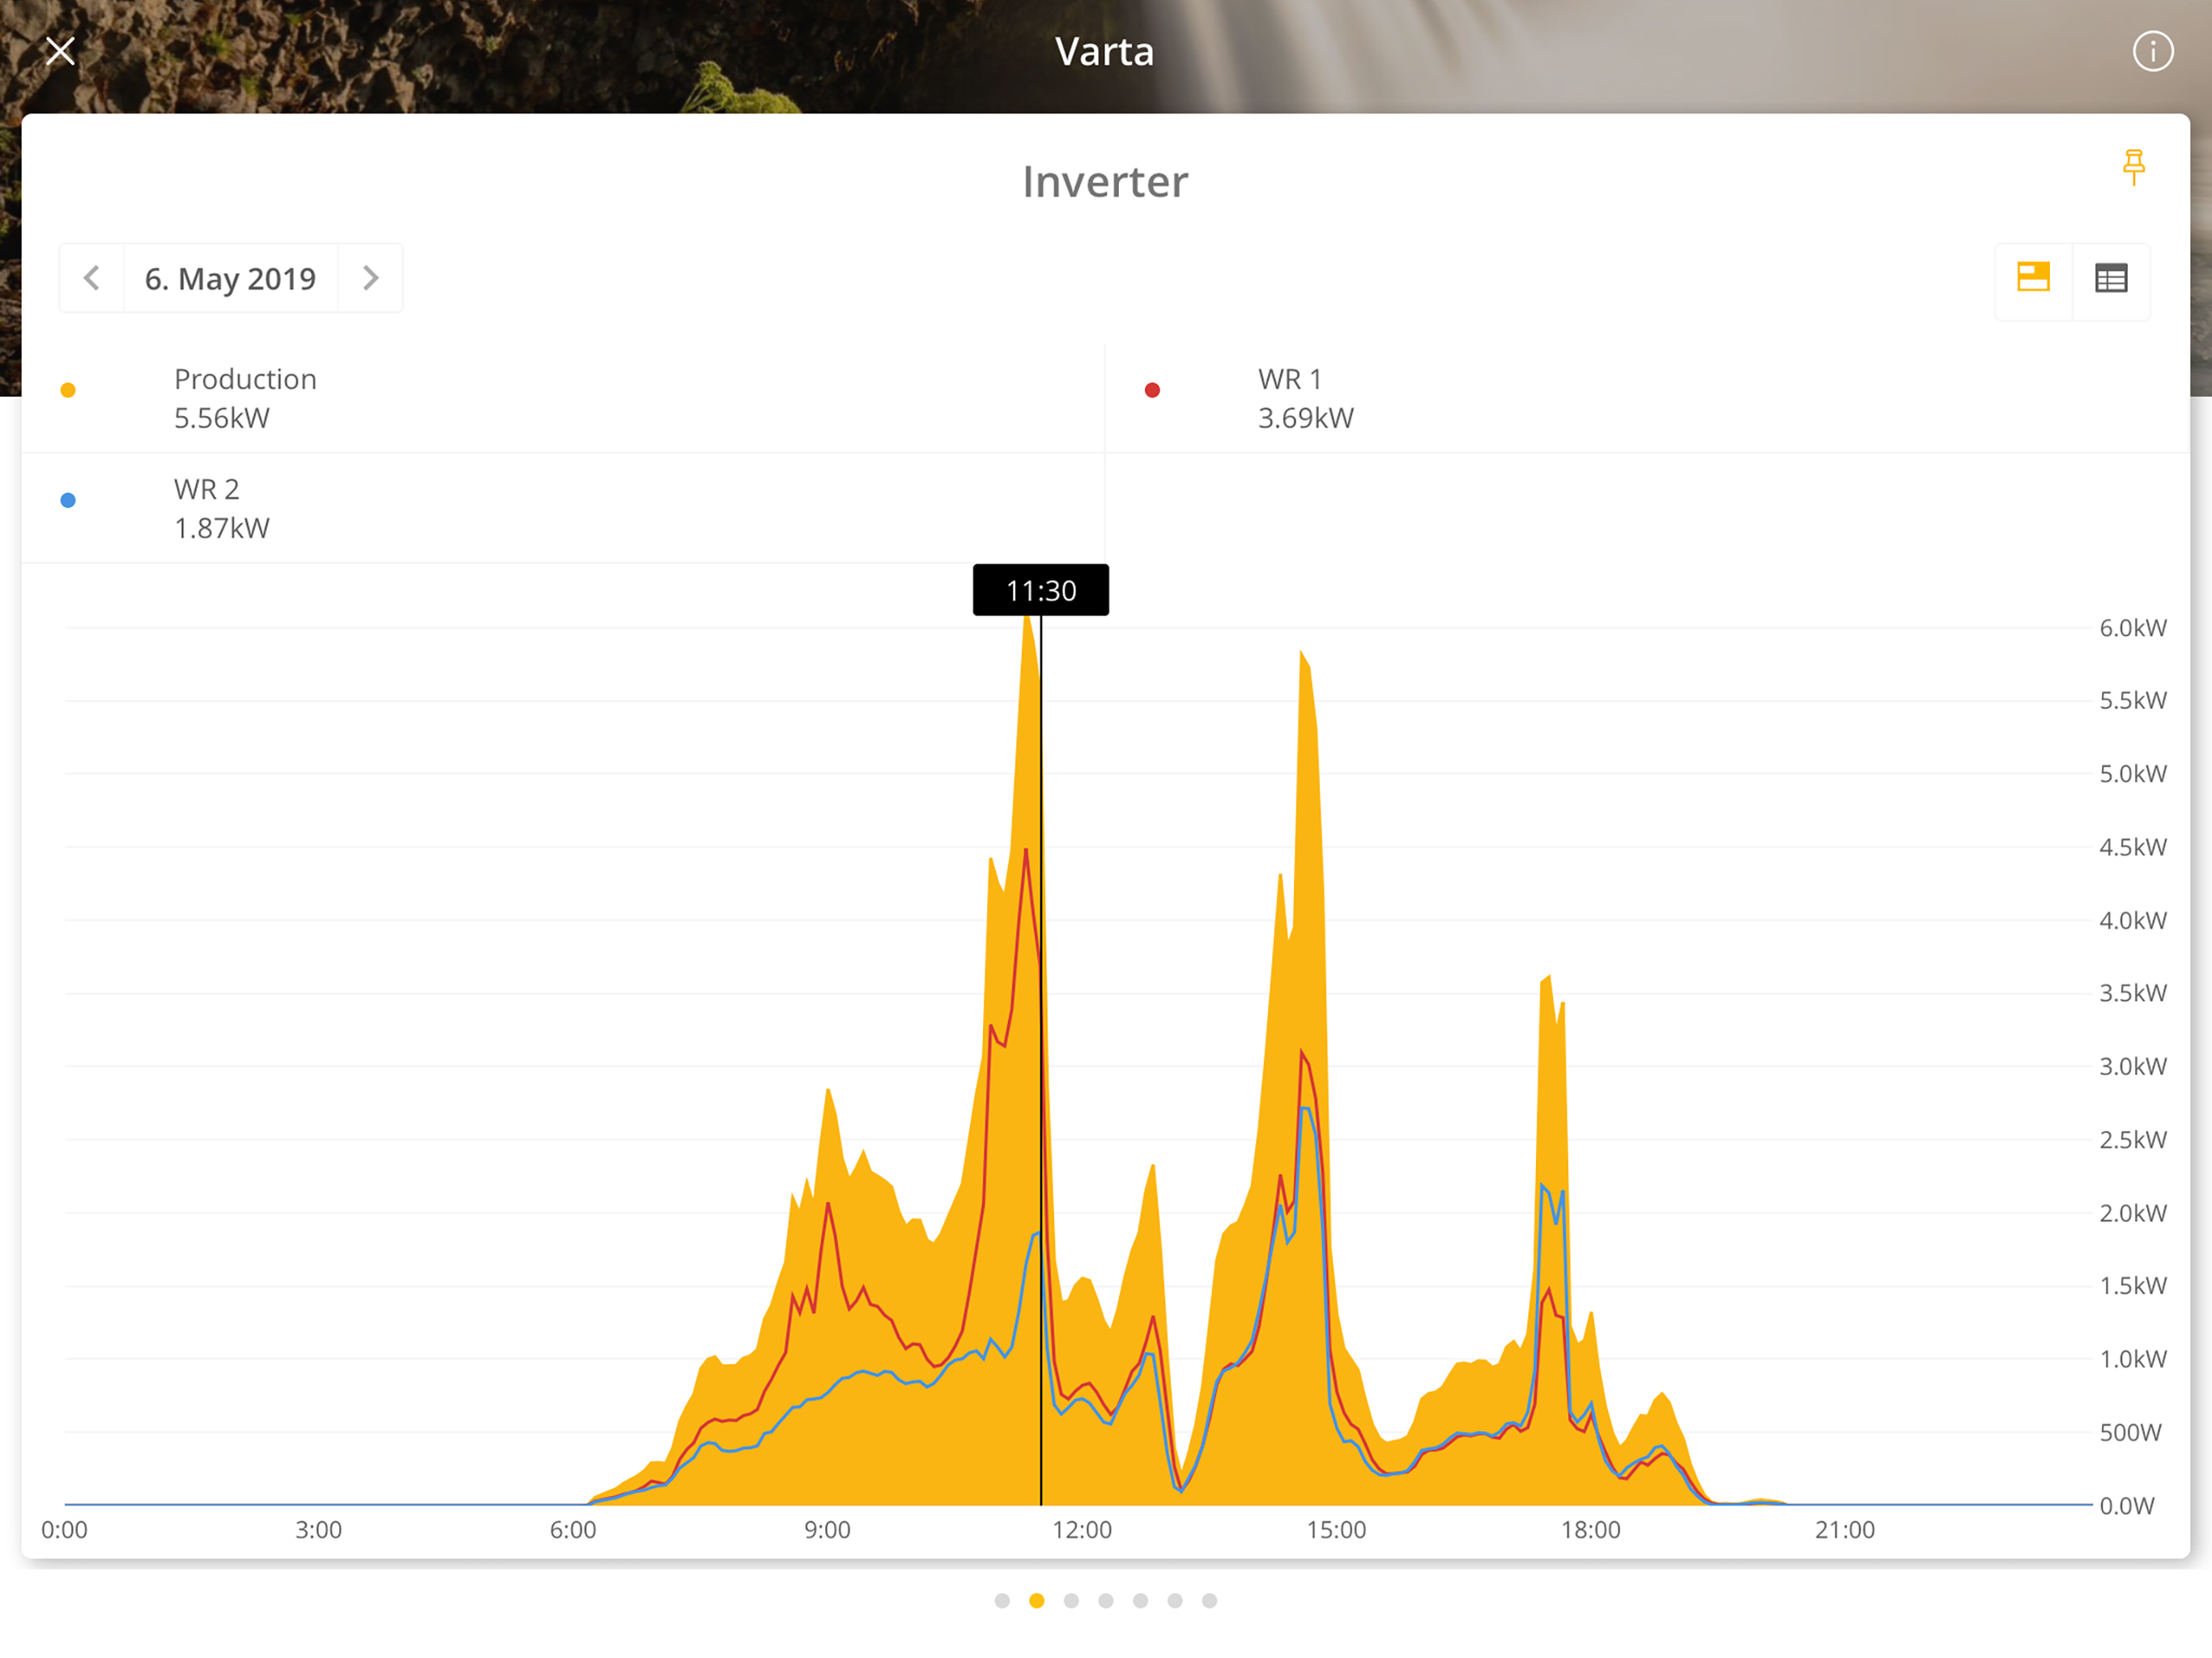Go to previous day arrow

coord(92,278)
